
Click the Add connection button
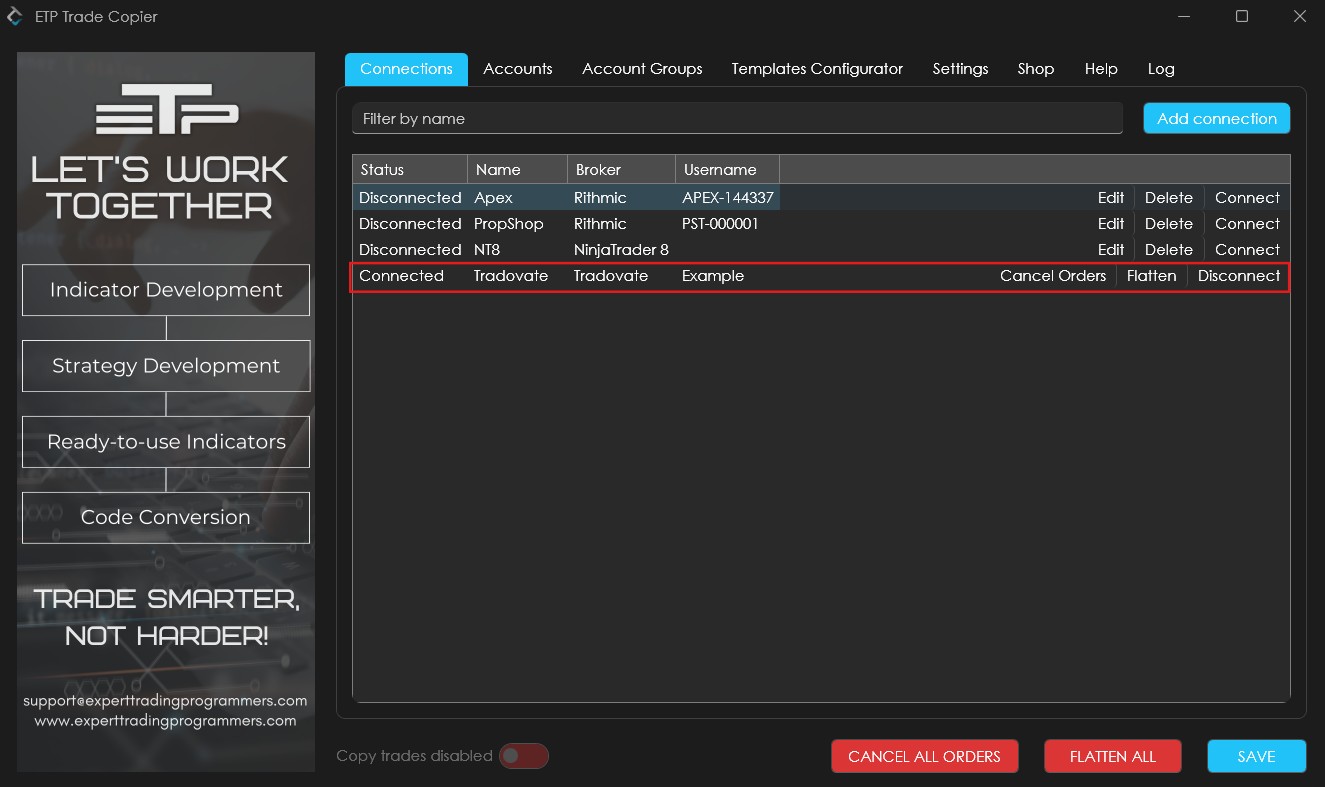(x=1216, y=118)
